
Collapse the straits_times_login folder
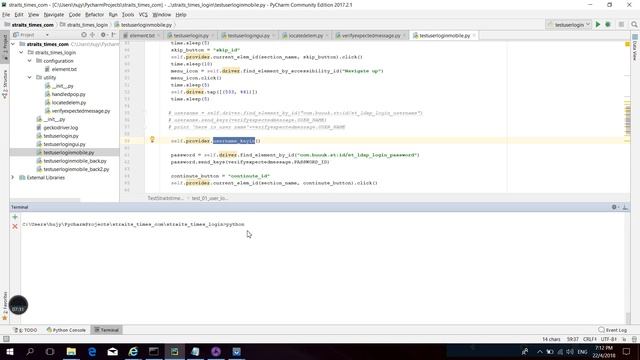pos(21,53)
